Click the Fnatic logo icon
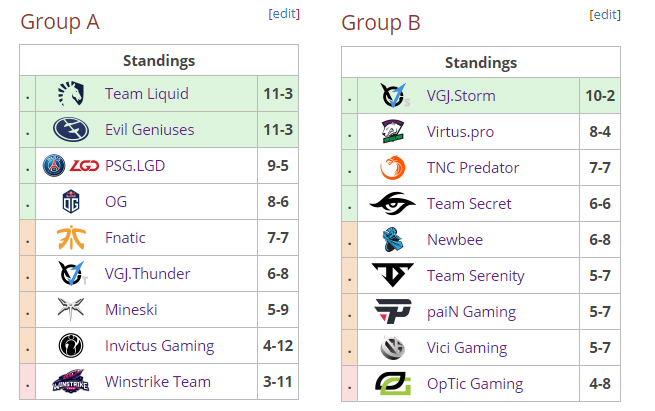 pyautogui.click(x=70, y=238)
